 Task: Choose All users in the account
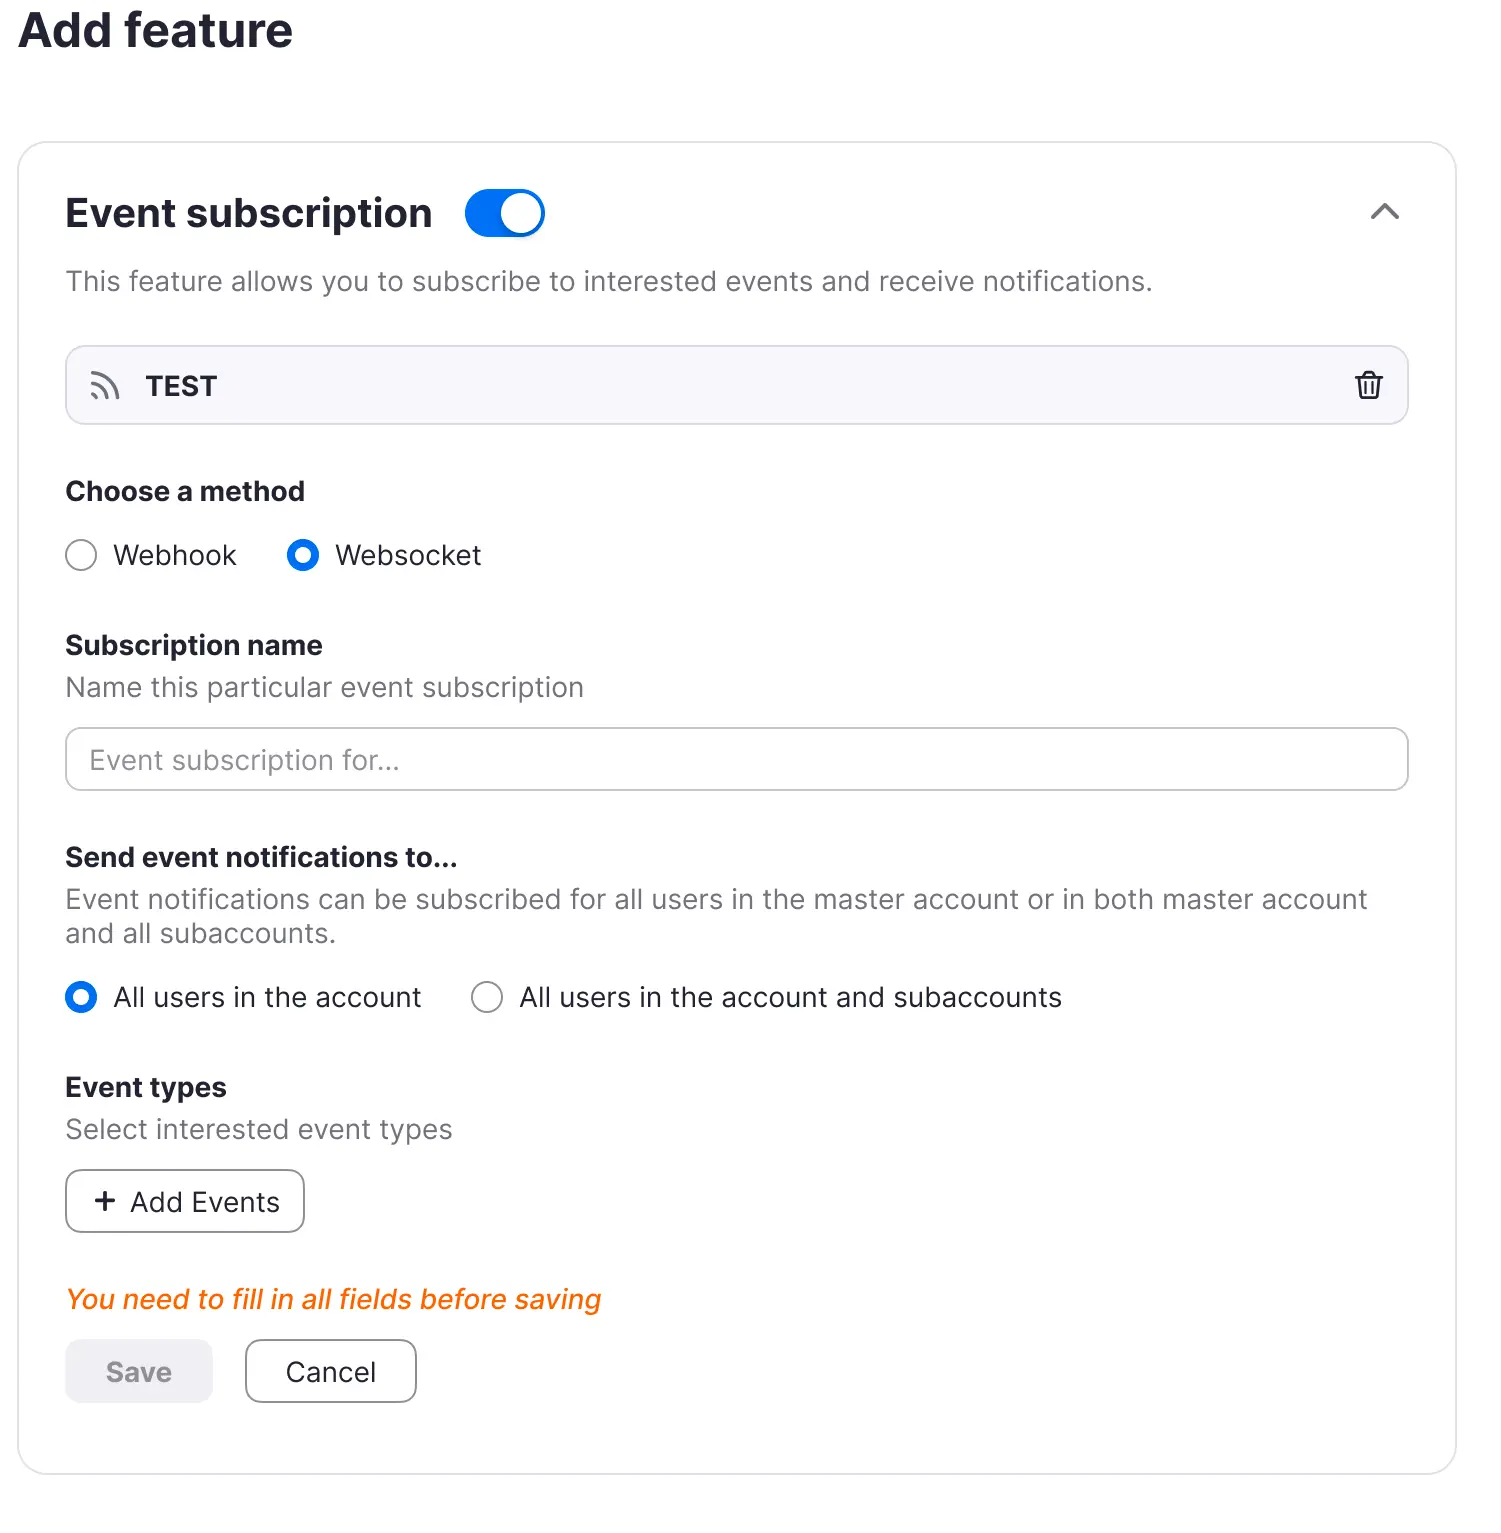(x=81, y=997)
